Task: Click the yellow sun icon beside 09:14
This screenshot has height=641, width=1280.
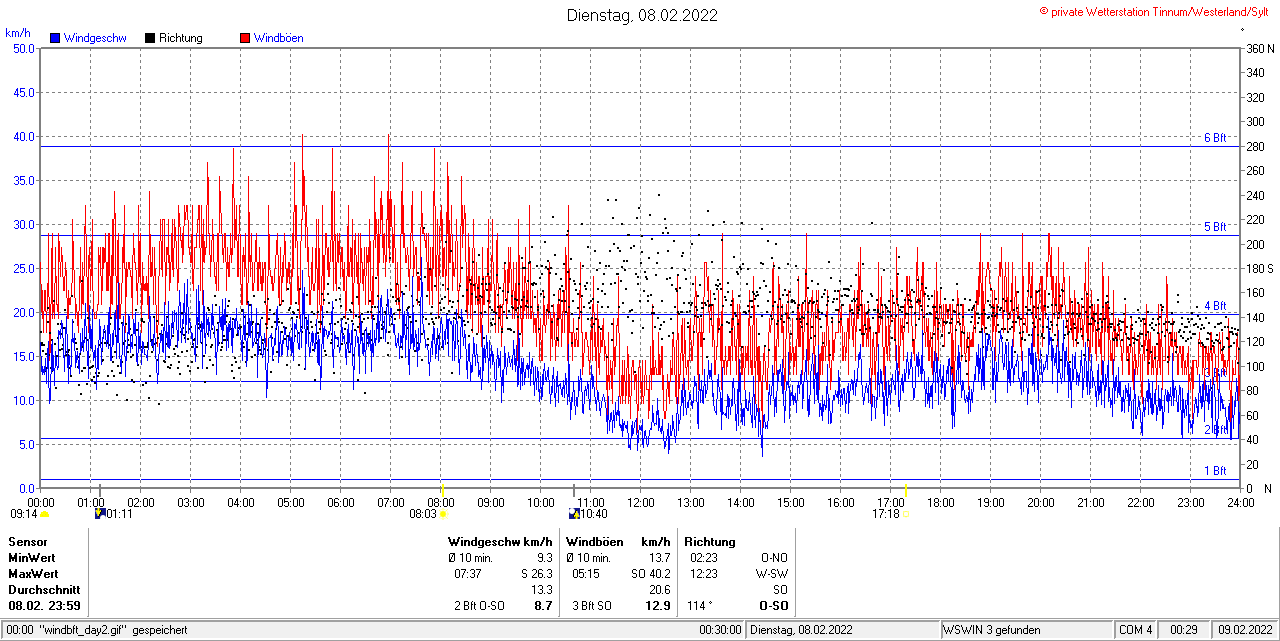Action: [44, 514]
